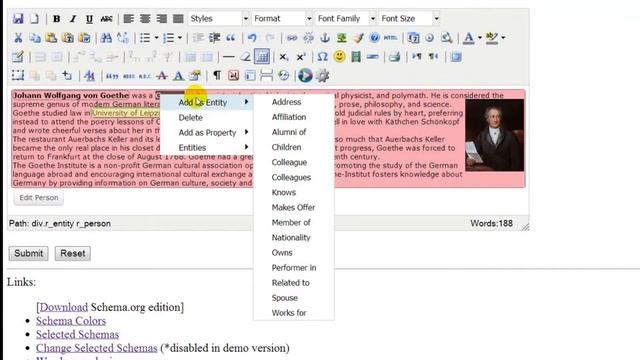Click the editor resize handle corner
640x360 pixels.
[x=525, y=227]
